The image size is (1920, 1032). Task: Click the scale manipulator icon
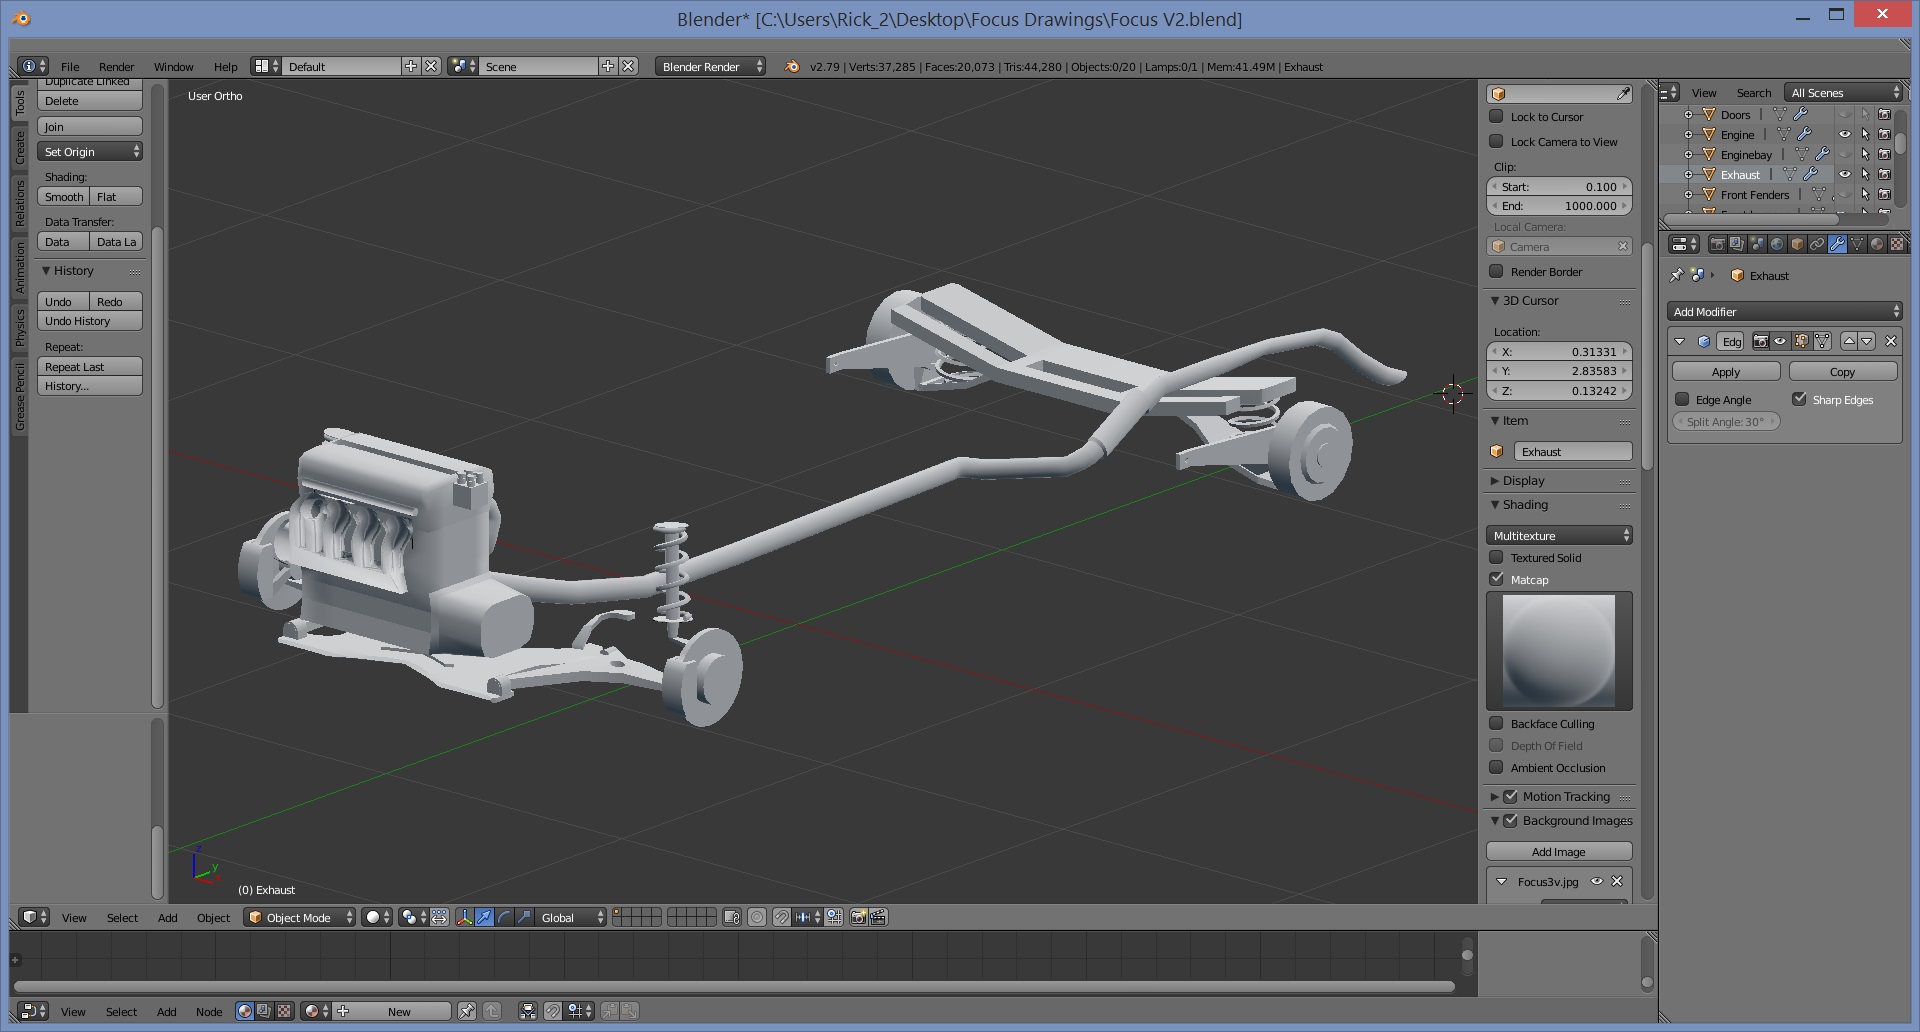pos(524,917)
